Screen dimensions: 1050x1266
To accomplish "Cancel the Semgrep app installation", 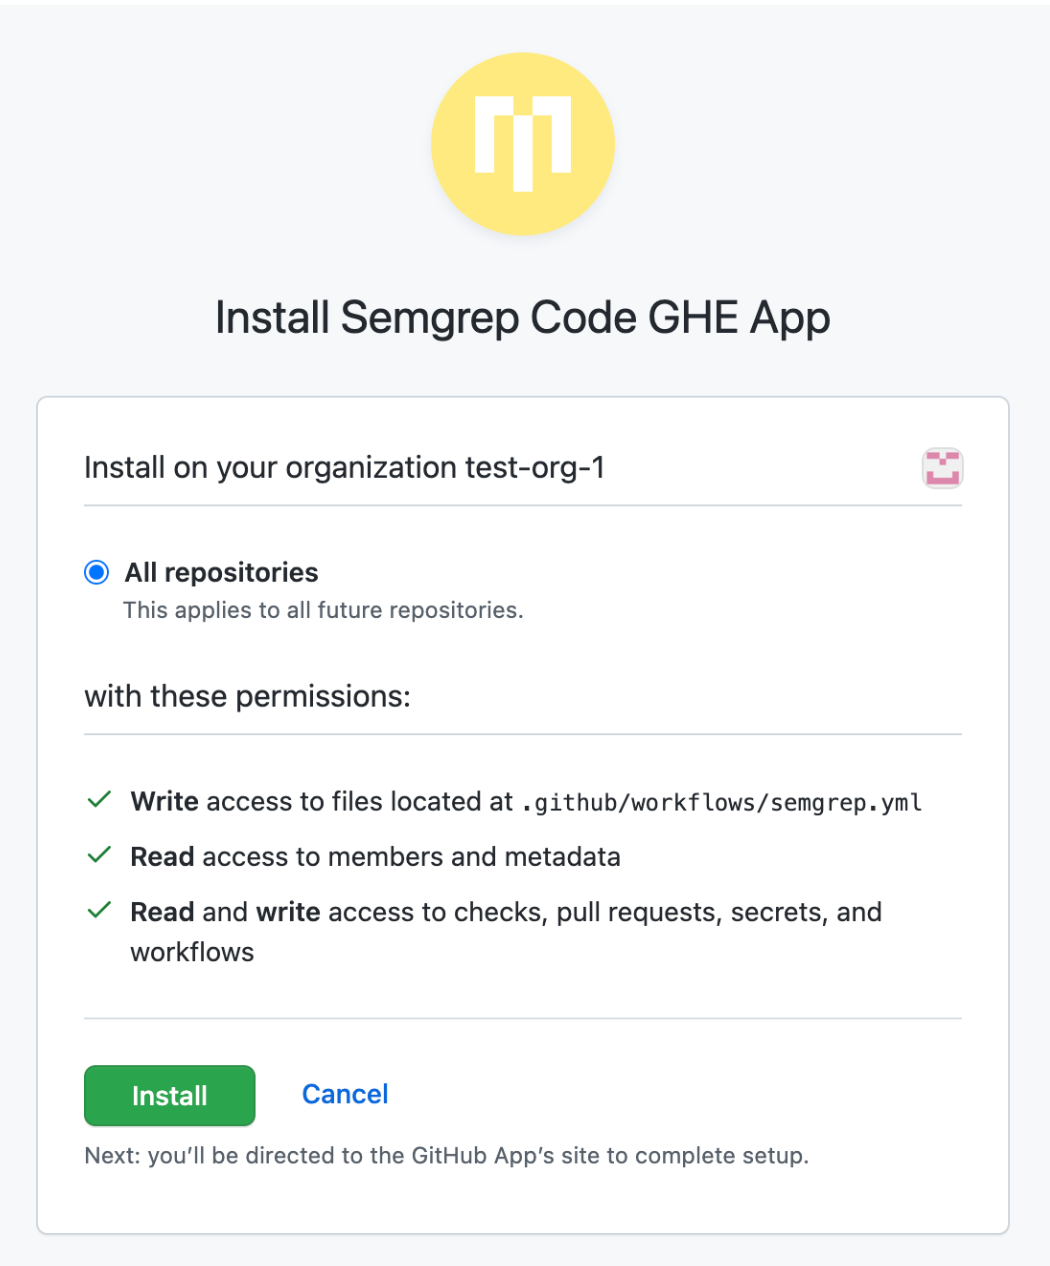I will point(344,1094).
